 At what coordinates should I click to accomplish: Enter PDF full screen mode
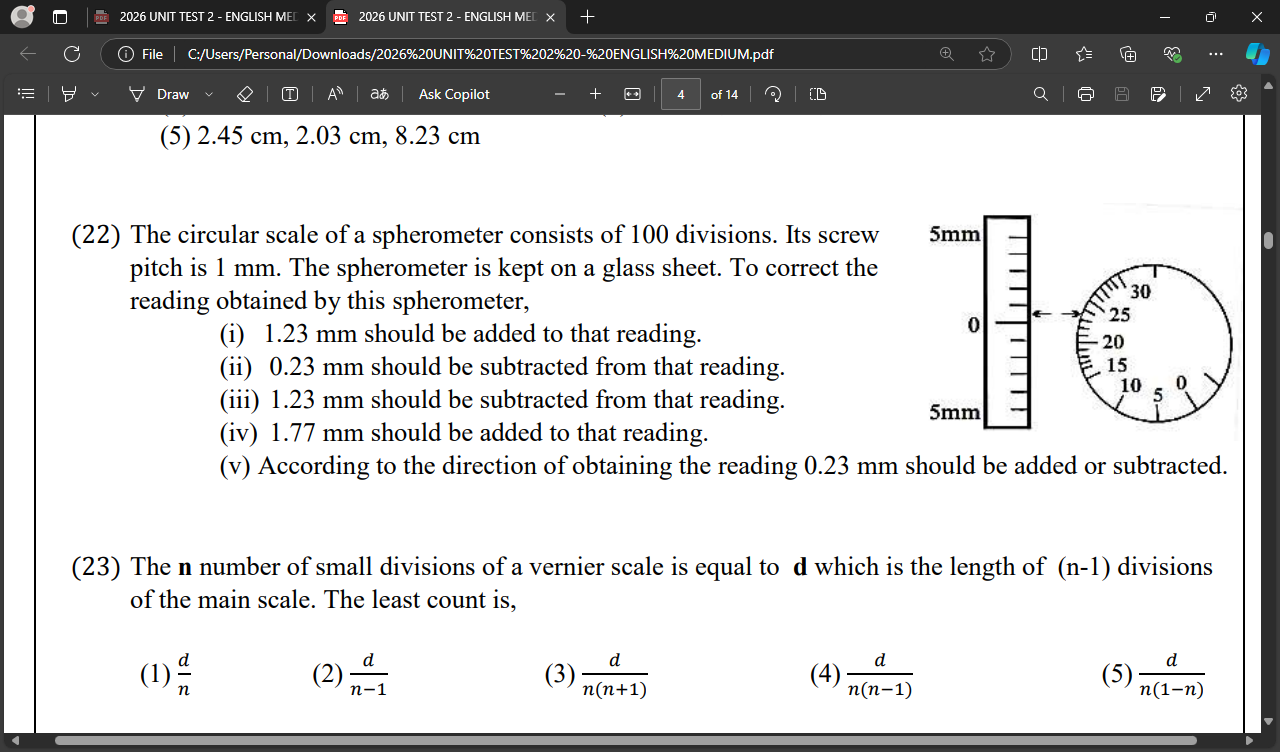1203,94
